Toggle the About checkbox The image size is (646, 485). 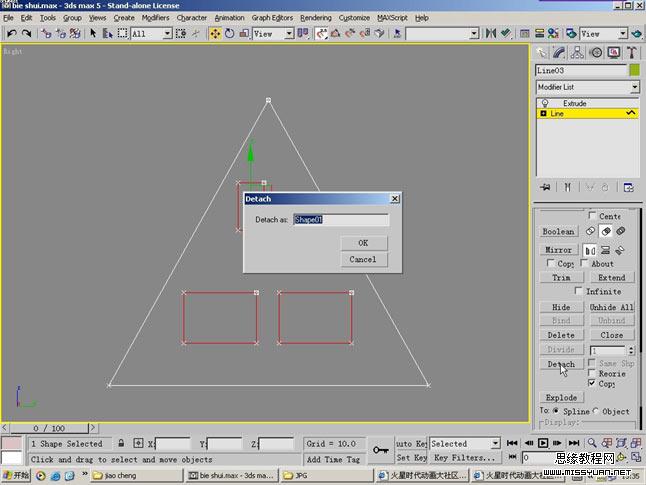(584, 262)
